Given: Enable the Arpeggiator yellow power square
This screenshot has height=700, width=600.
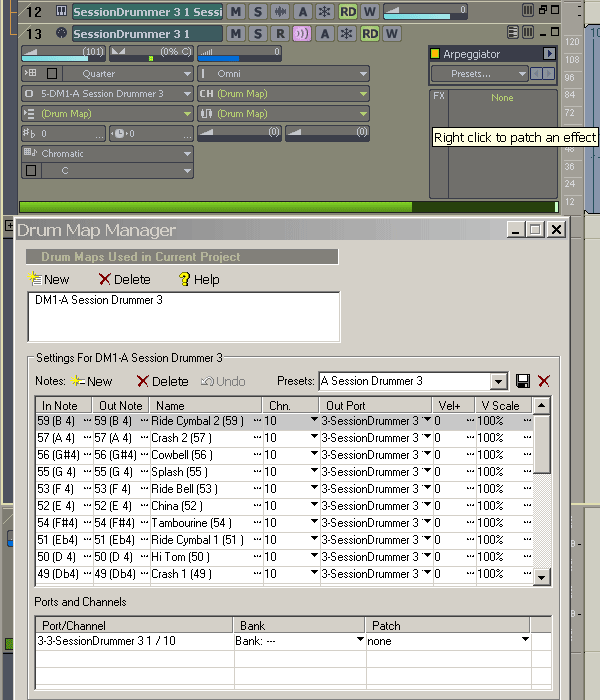Looking at the screenshot, I should coord(435,54).
